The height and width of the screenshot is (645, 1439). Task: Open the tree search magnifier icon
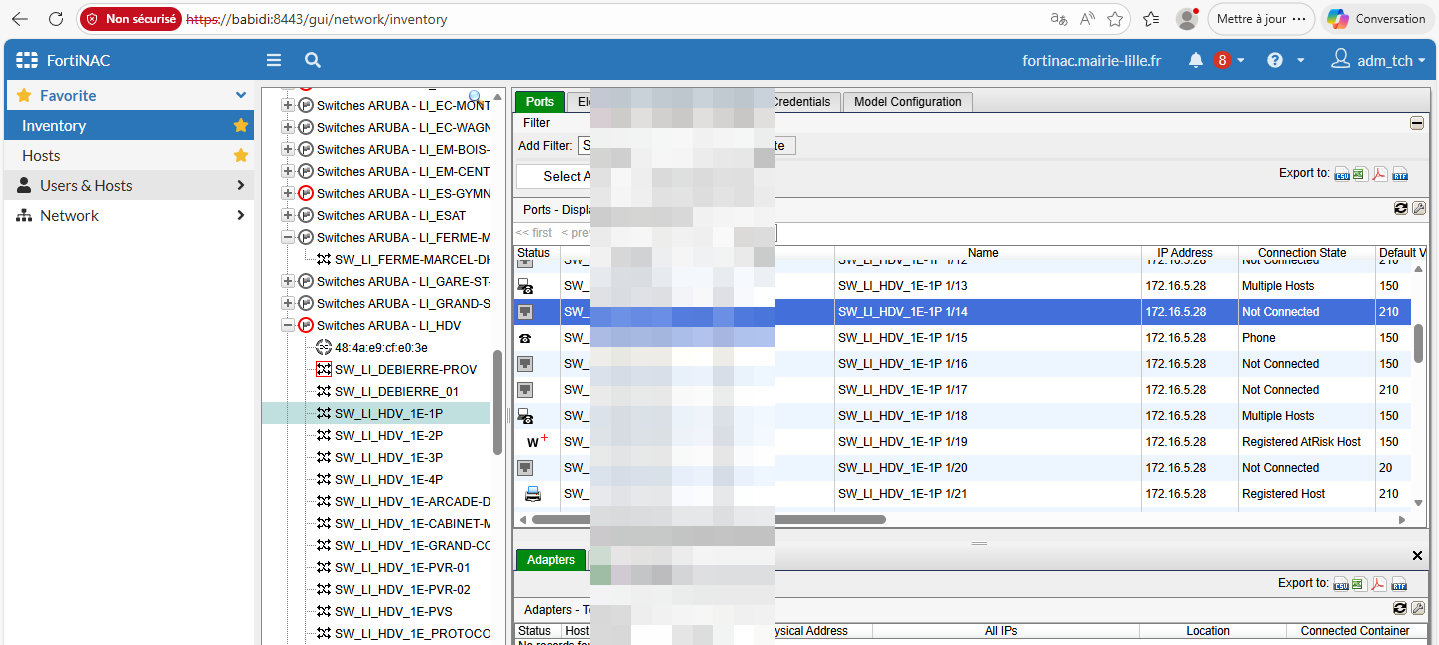(476, 97)
